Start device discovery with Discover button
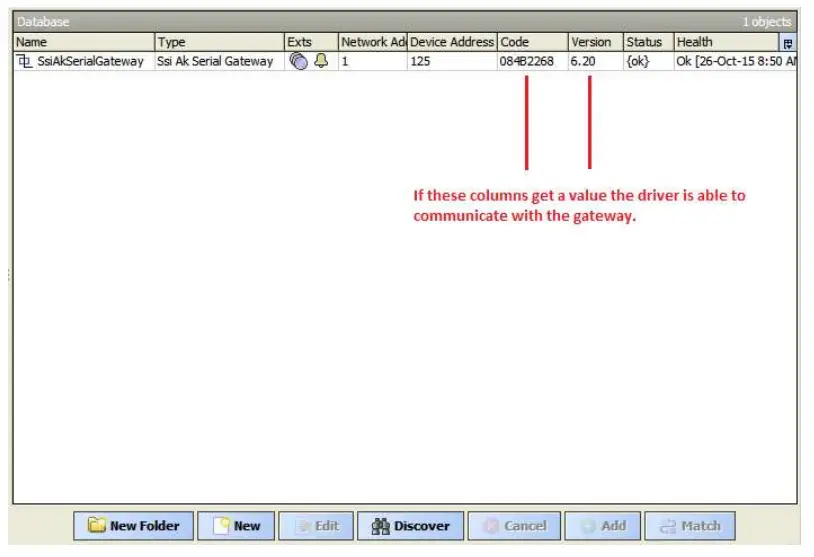 coord(410,526)
